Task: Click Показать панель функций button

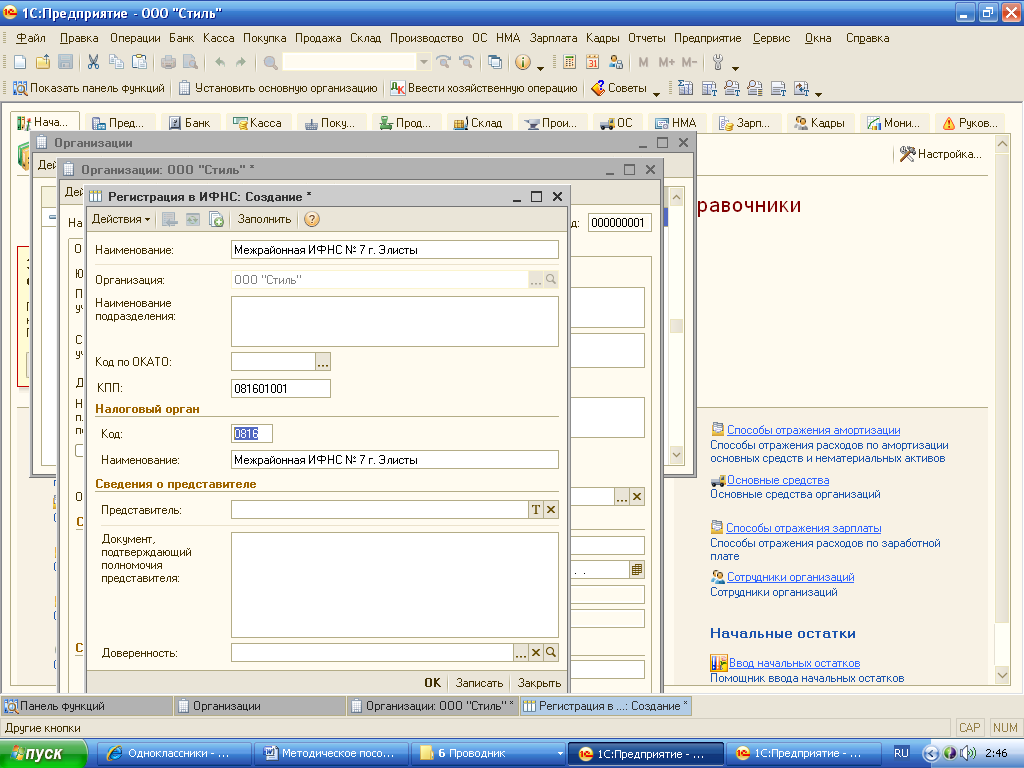Action: coord(89,88)
